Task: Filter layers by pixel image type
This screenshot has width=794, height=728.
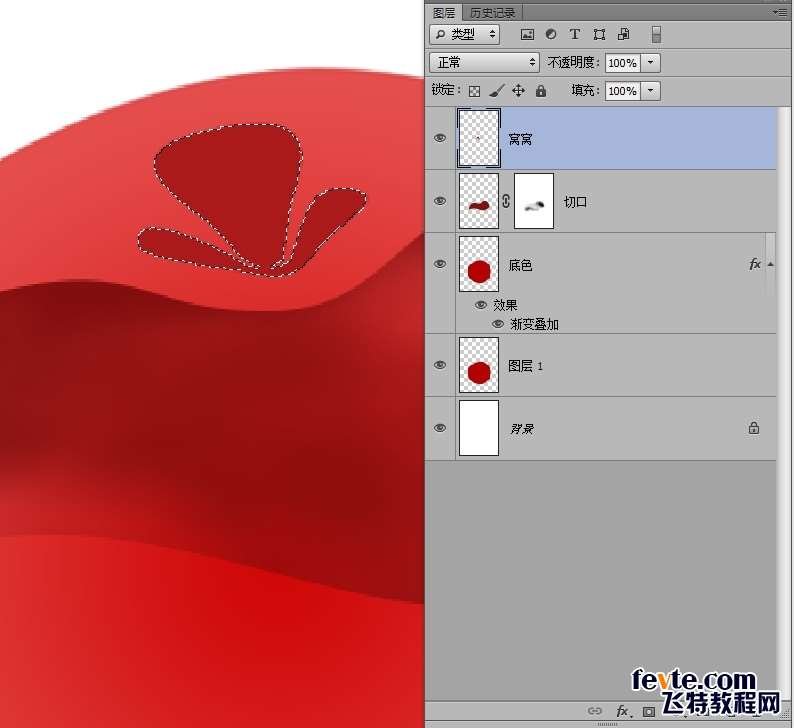Action: click(527, 35)
